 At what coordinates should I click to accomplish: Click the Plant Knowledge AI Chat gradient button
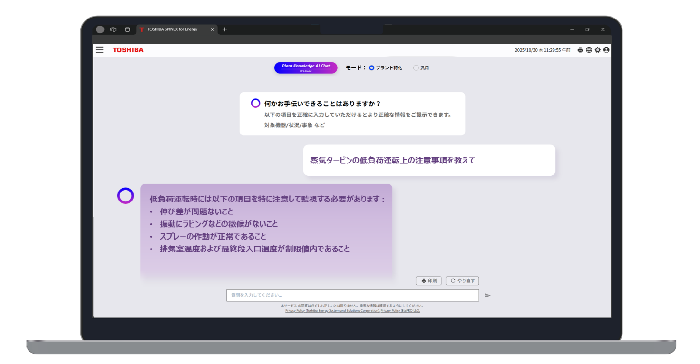(x=306, y=67)
